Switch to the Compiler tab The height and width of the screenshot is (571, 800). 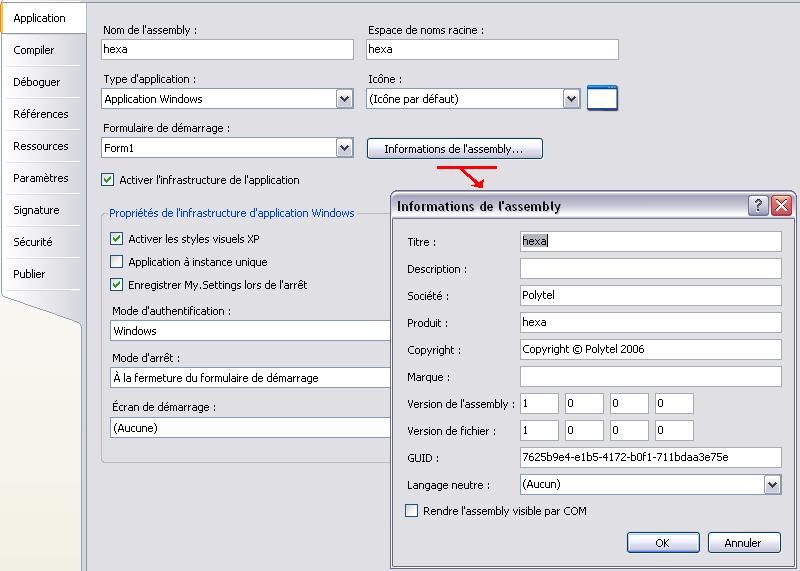coord(34,50)
